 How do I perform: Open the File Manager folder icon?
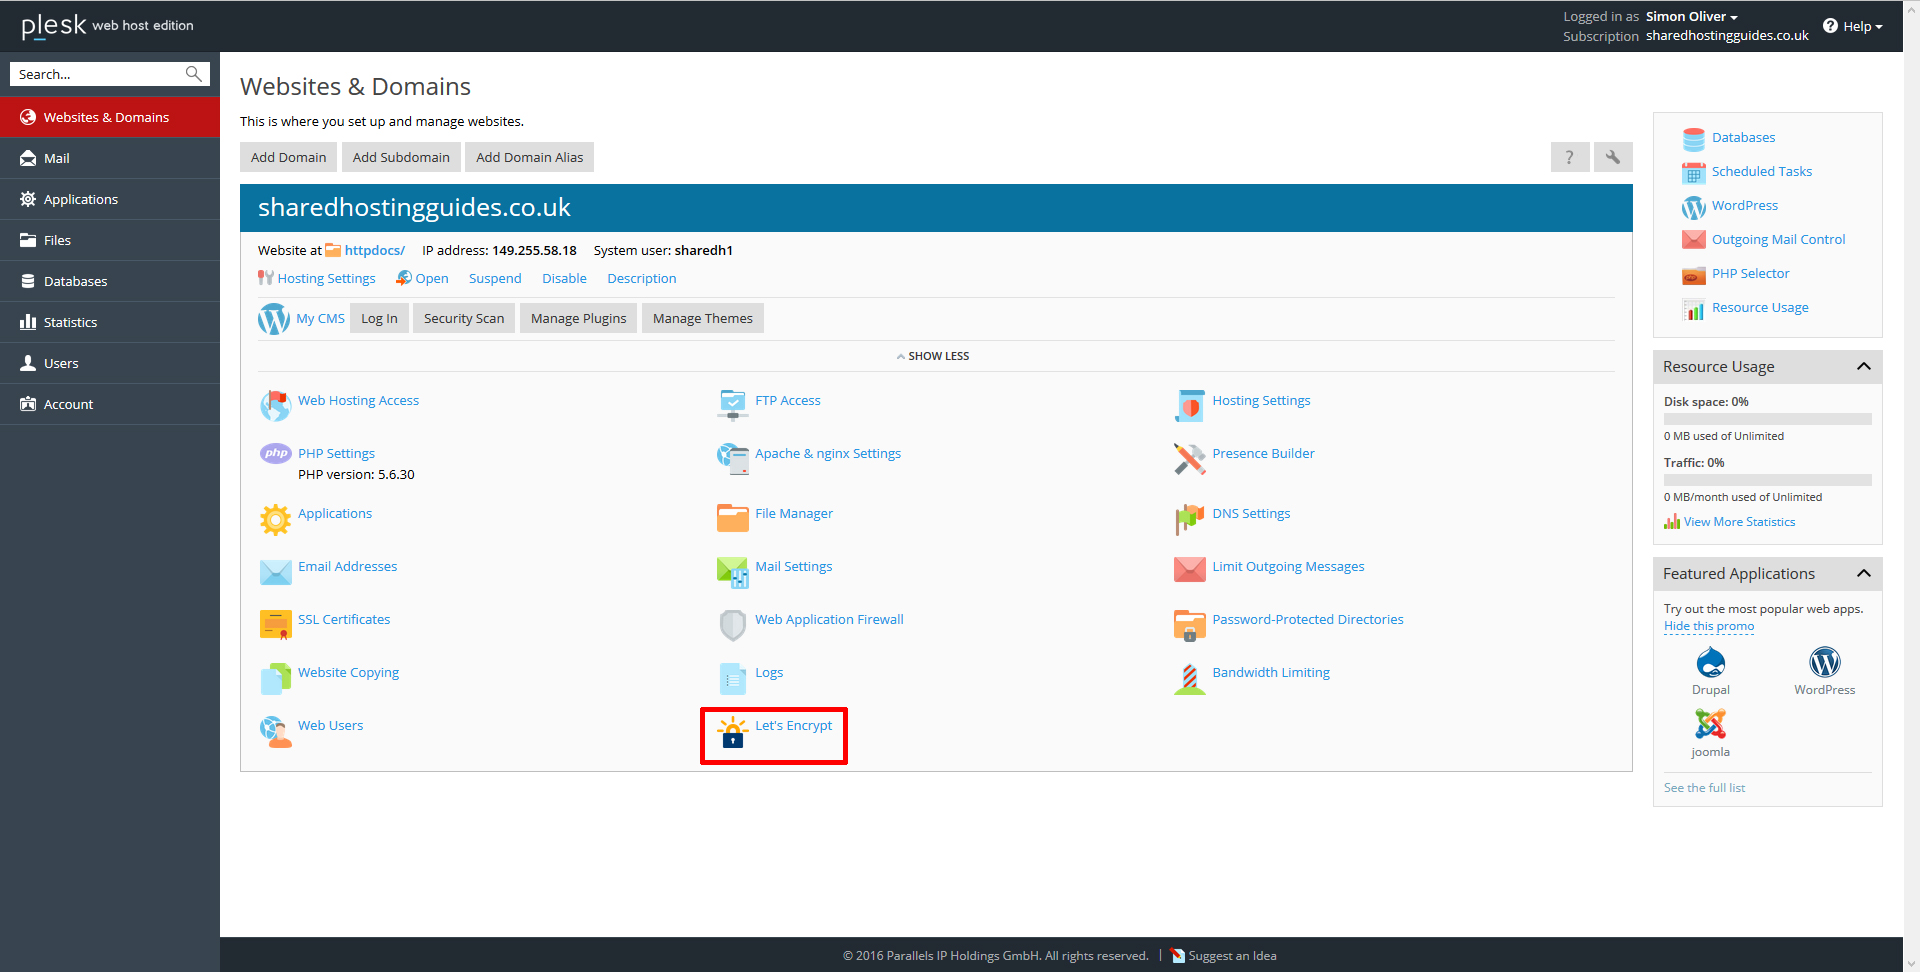[733, 517]
